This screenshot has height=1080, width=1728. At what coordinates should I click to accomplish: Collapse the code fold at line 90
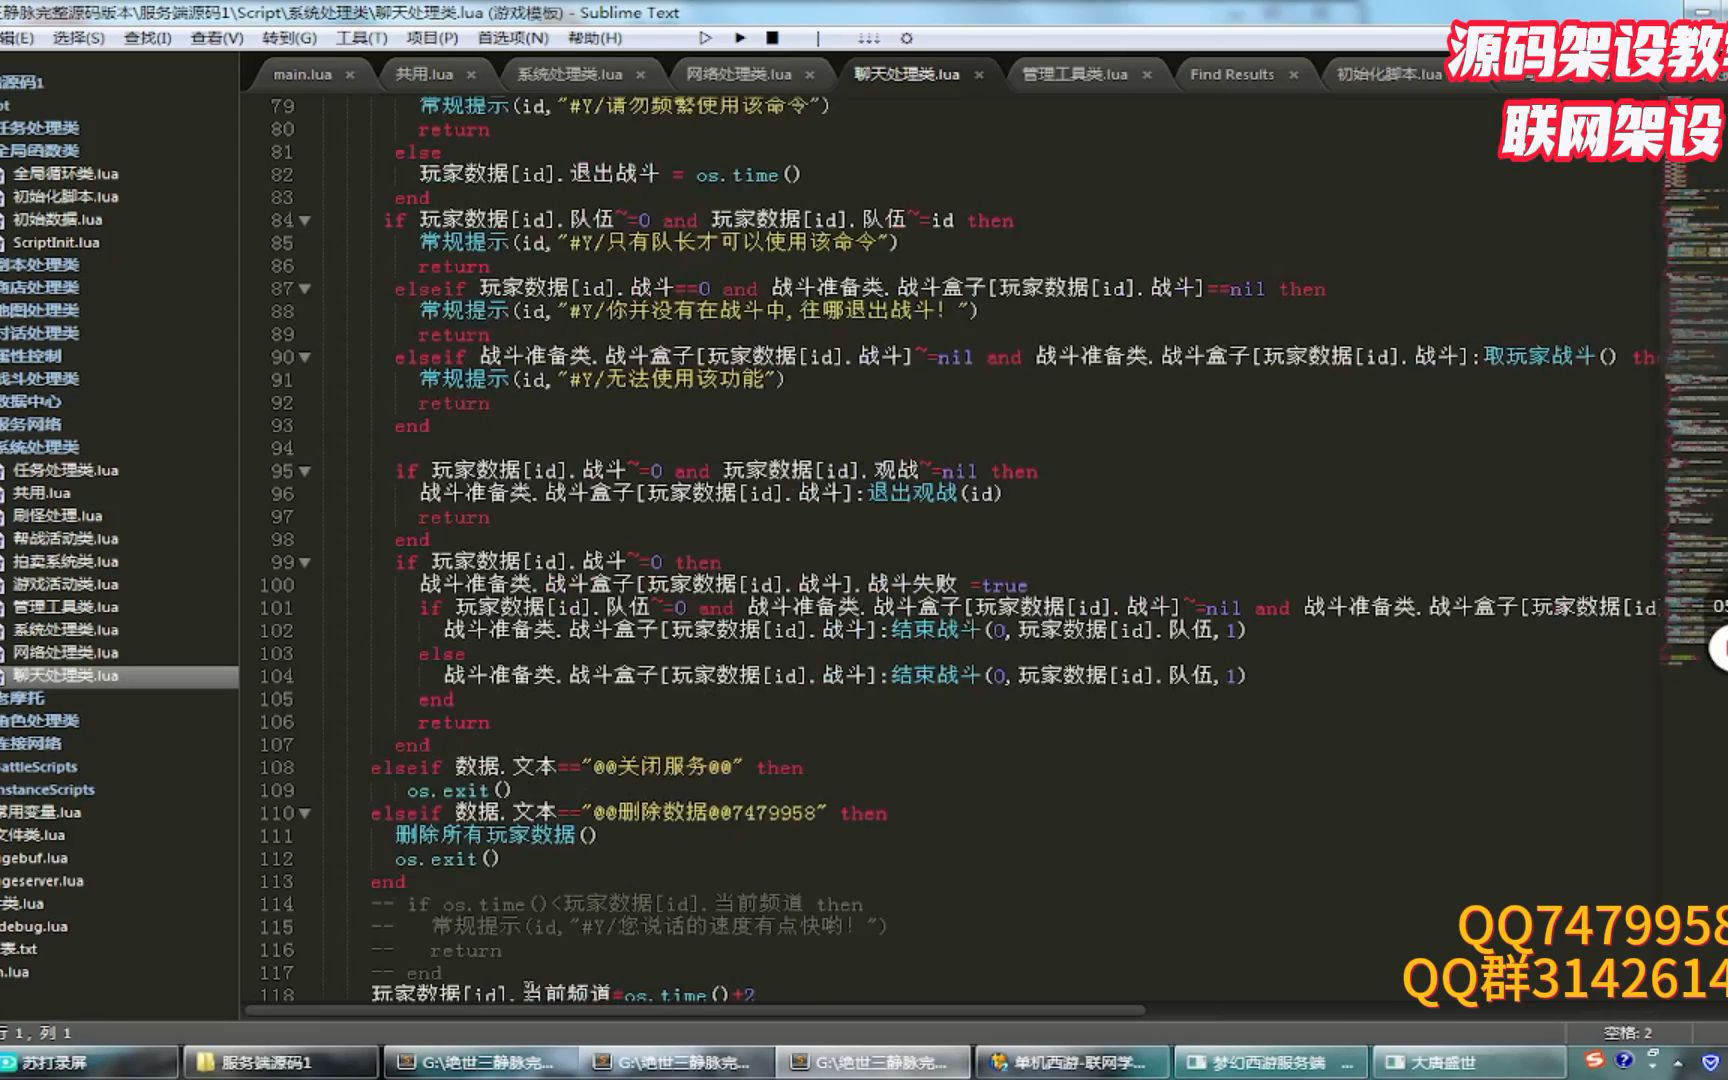[x=305, y=357]
